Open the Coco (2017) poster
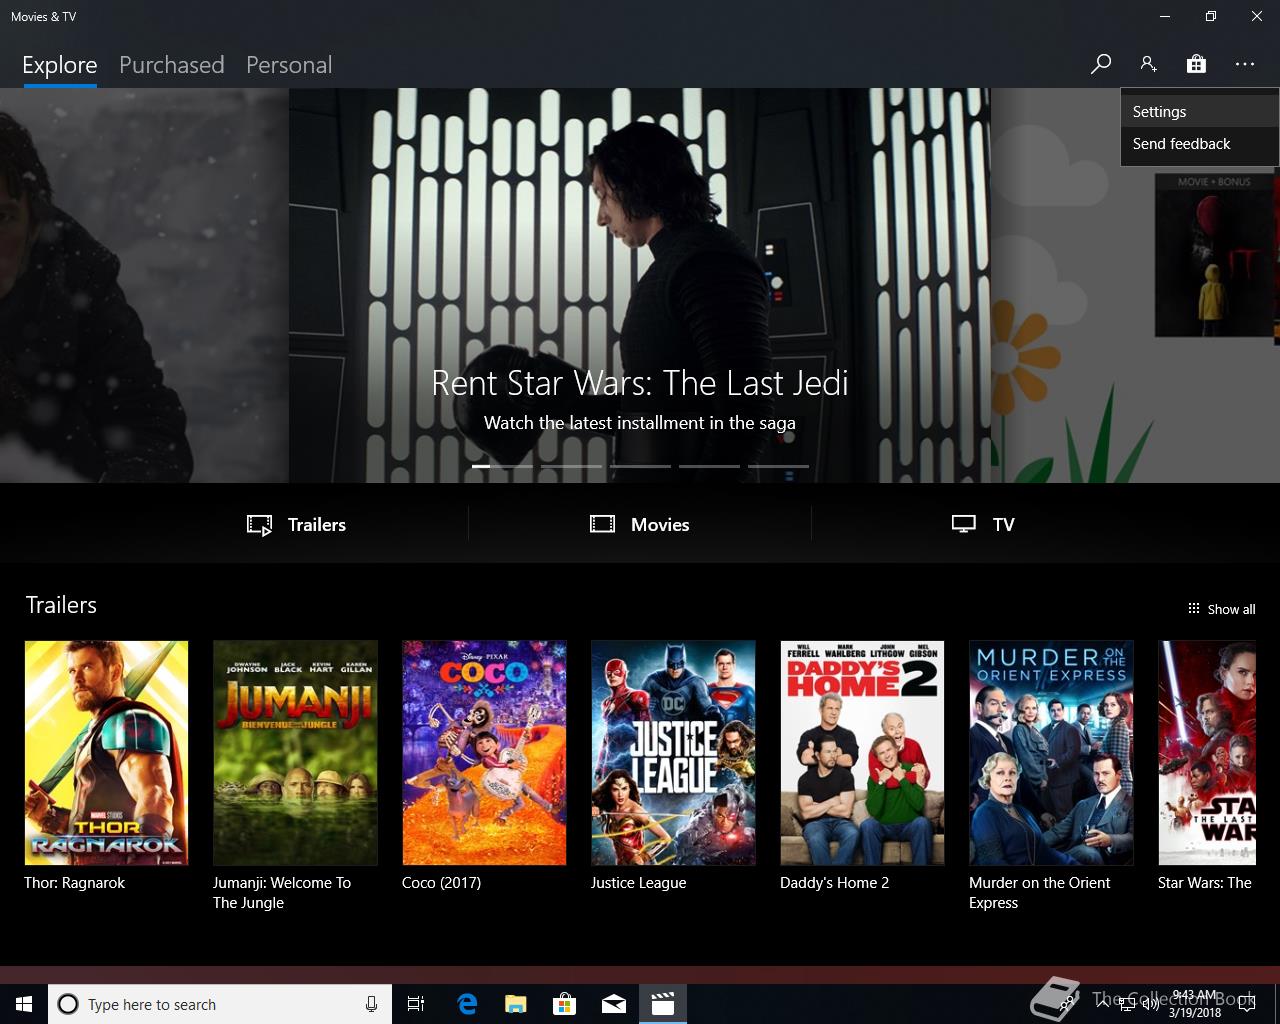Screen dimensions: 1280x1024 [484, 753]
